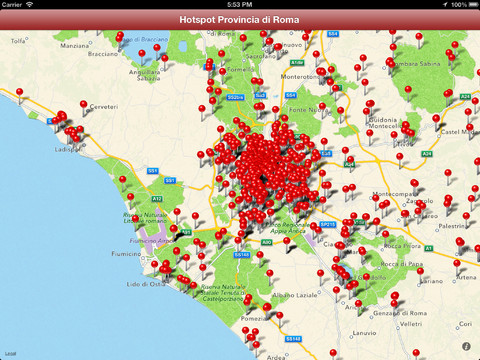Click the Lago di Bracciano lake label
The image size is (480, 360).
point(145,39)
